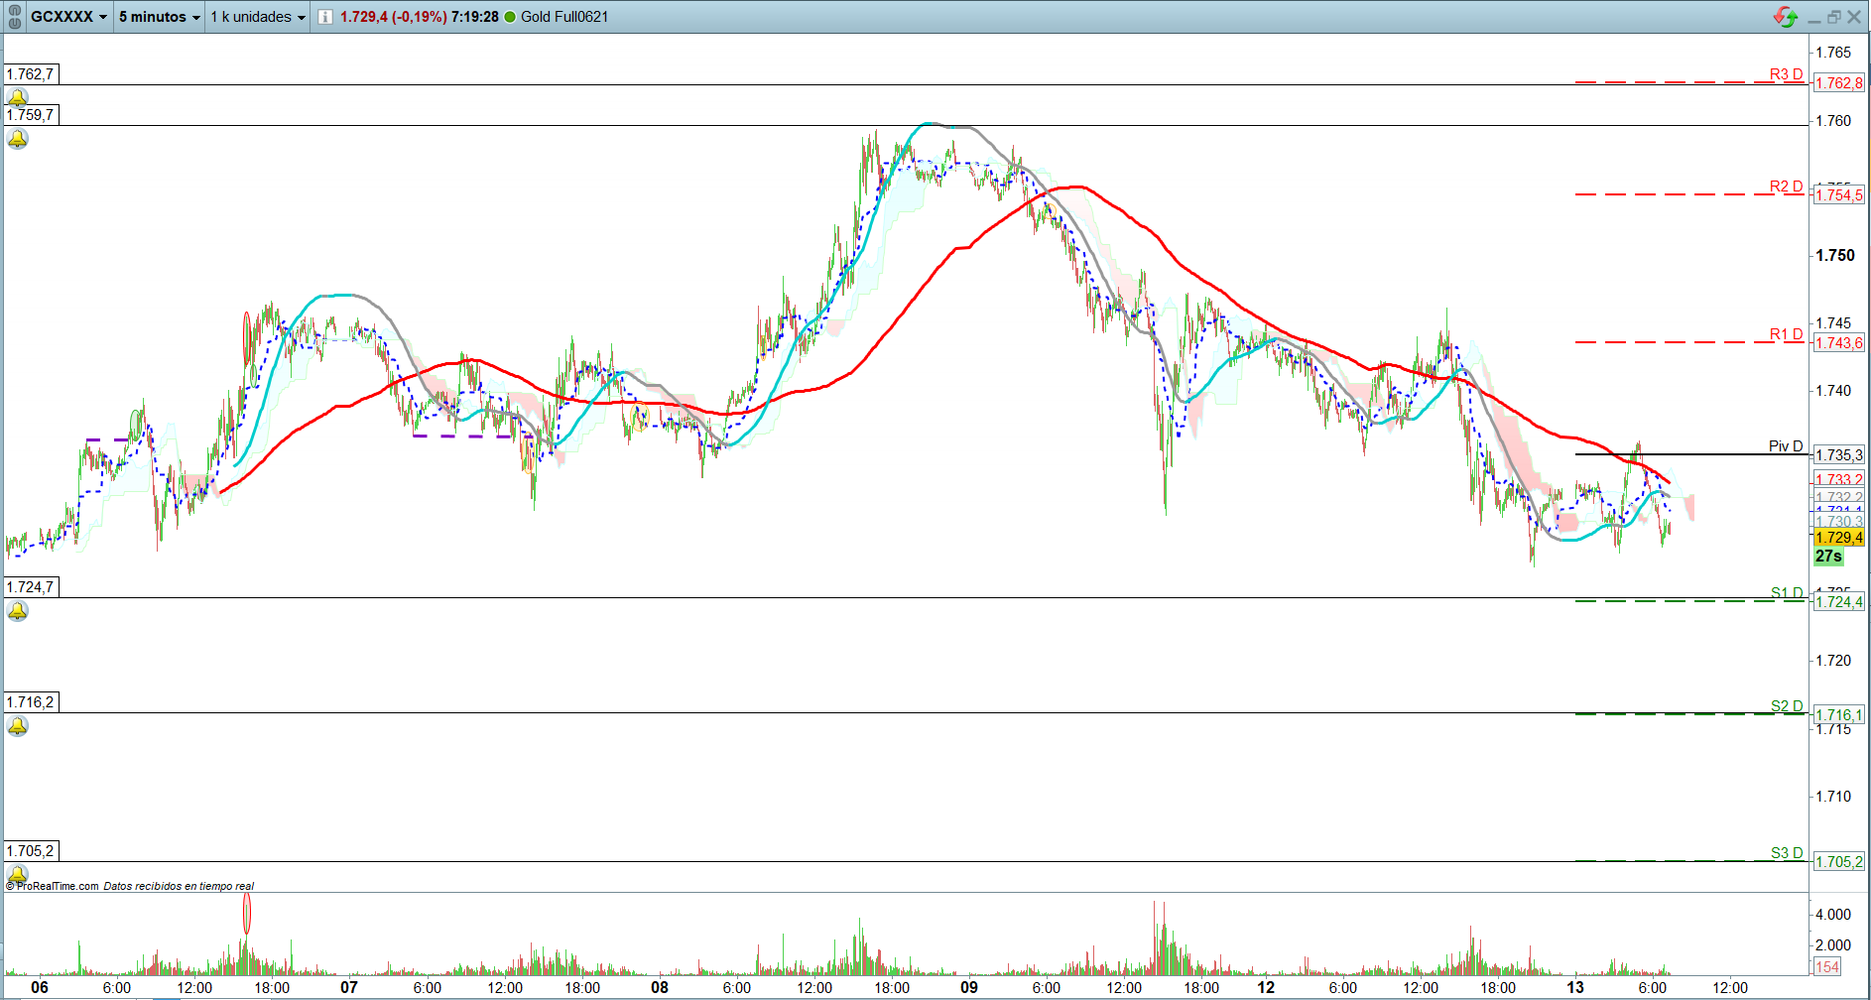The image size is (1871, 1000).
Task: Click the 13 date marker on time axis
Action: [x=1575, y=987]
